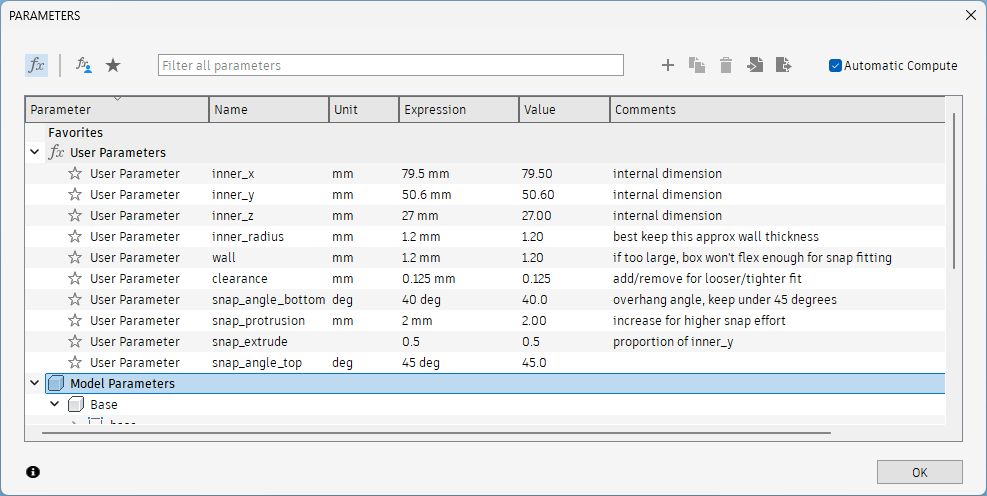Image resolution: width=987 pixels, height=496 pixels.
Task: Show favorites filter star icon
Action: (x=113, y=65)
